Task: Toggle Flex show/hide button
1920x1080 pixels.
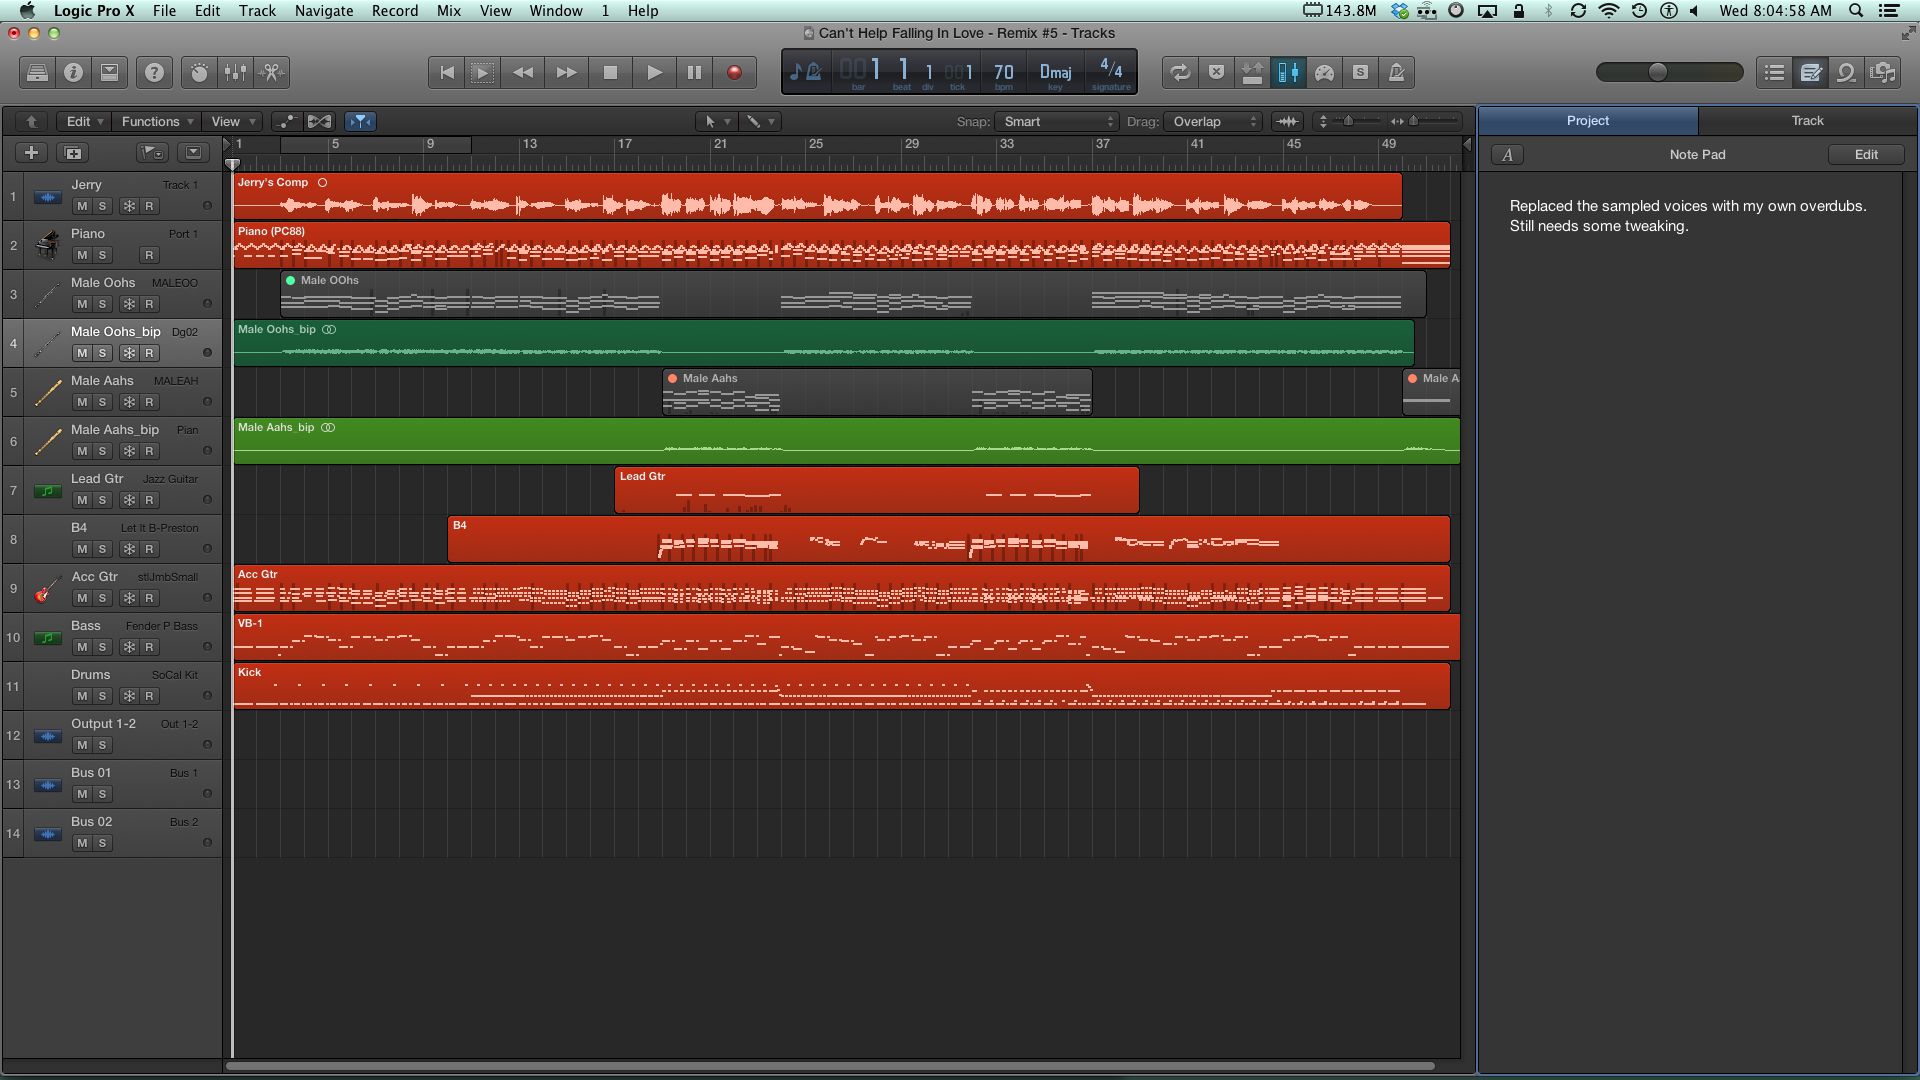Action: coord(319,121)
